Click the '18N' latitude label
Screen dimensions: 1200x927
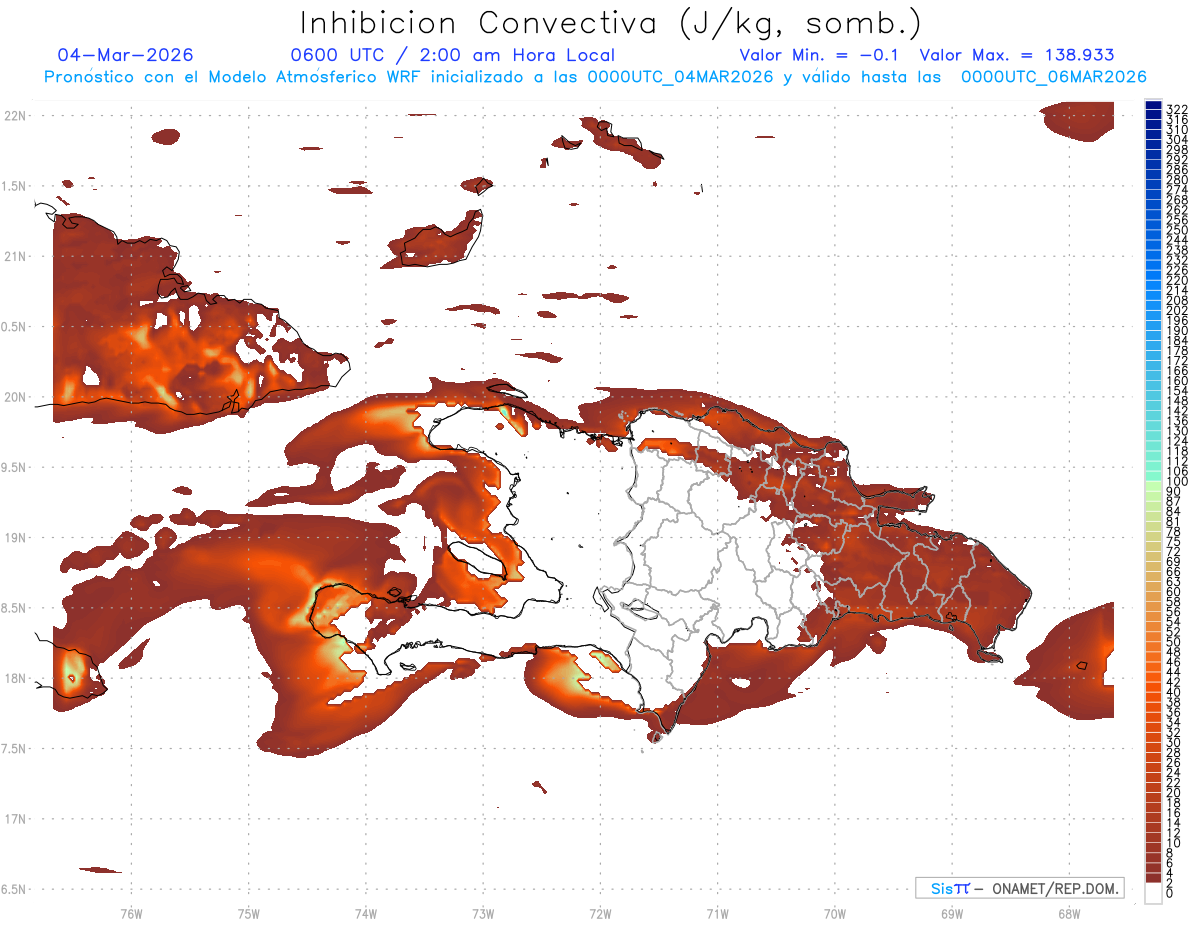pyautogui.click(x=15, y=678)
